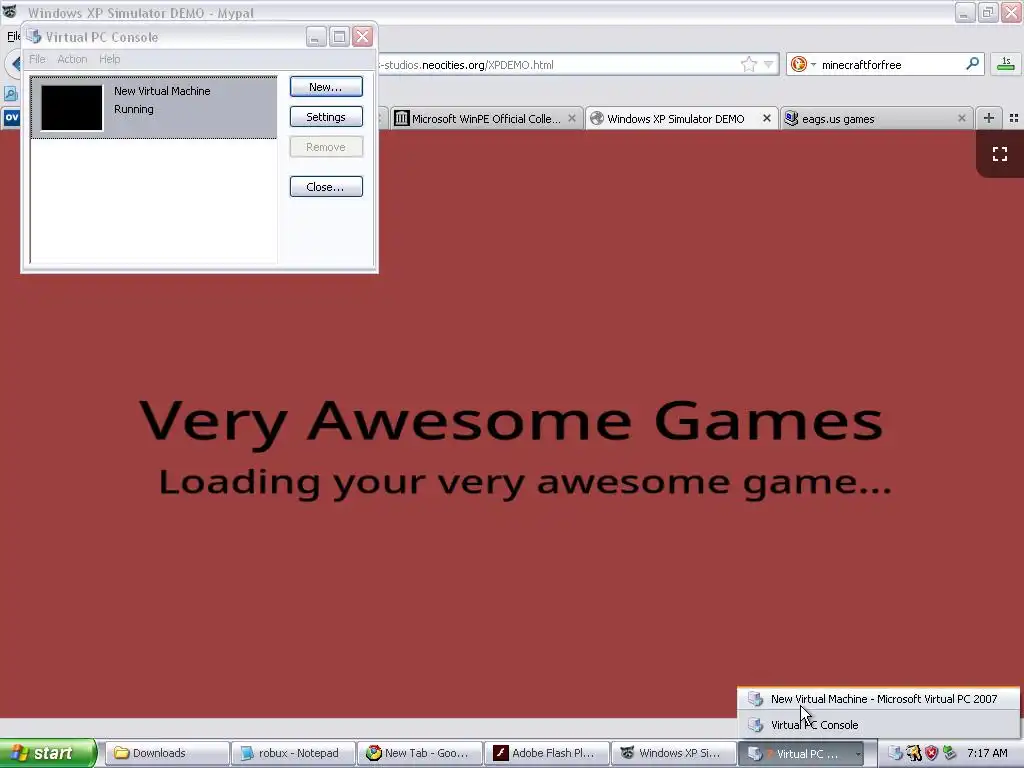Open the File menu in Virtual PC Console

coord(37,59)
